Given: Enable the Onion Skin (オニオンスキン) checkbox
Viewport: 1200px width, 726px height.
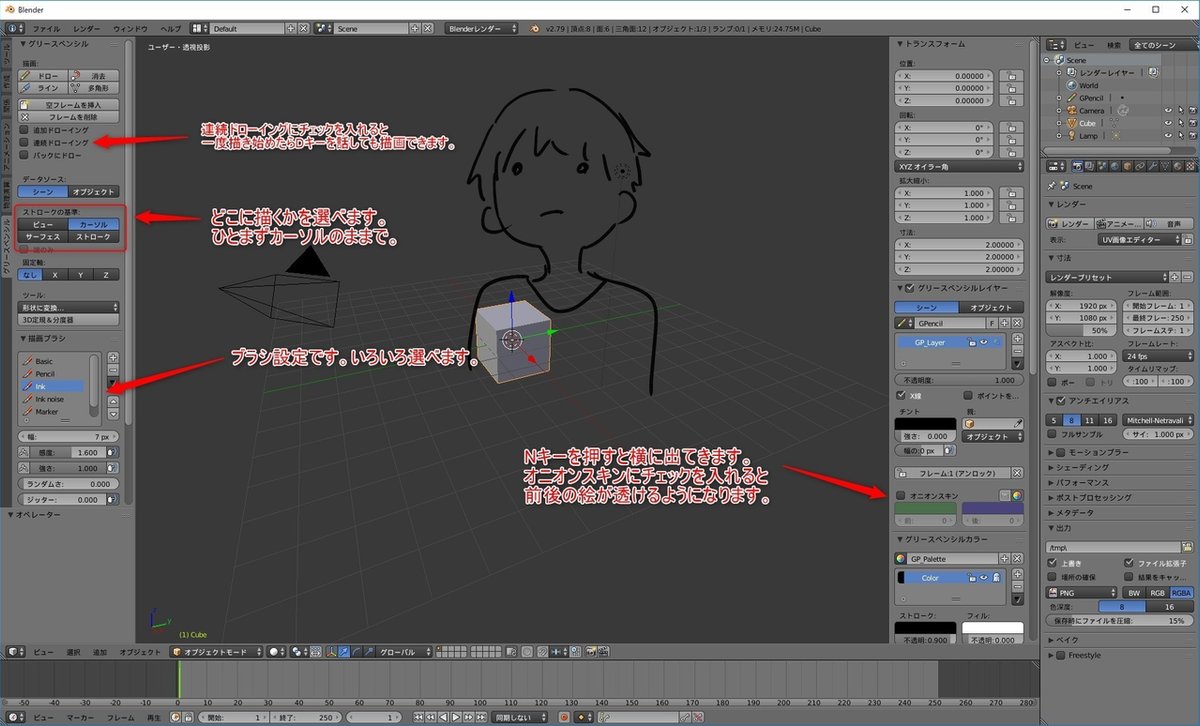Looking at the screenshot, I should click(x=901, y=495).
